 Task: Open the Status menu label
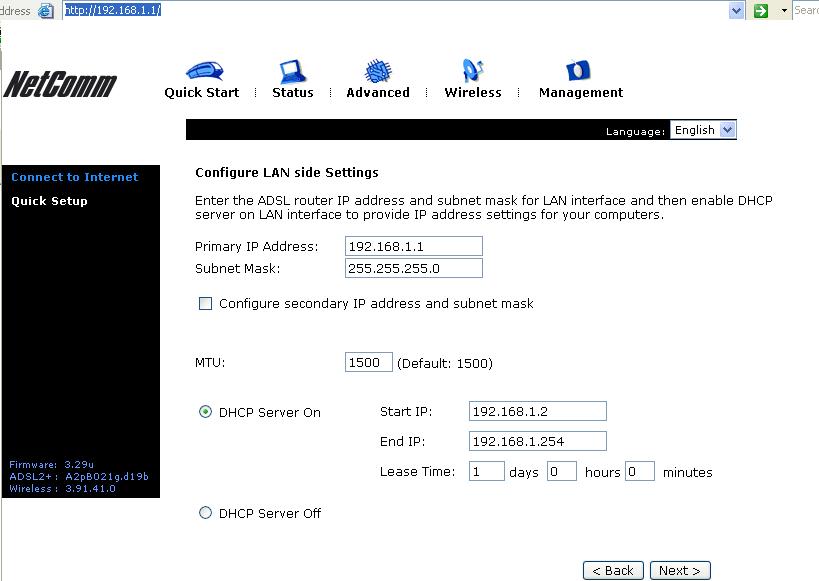point(292,92)
